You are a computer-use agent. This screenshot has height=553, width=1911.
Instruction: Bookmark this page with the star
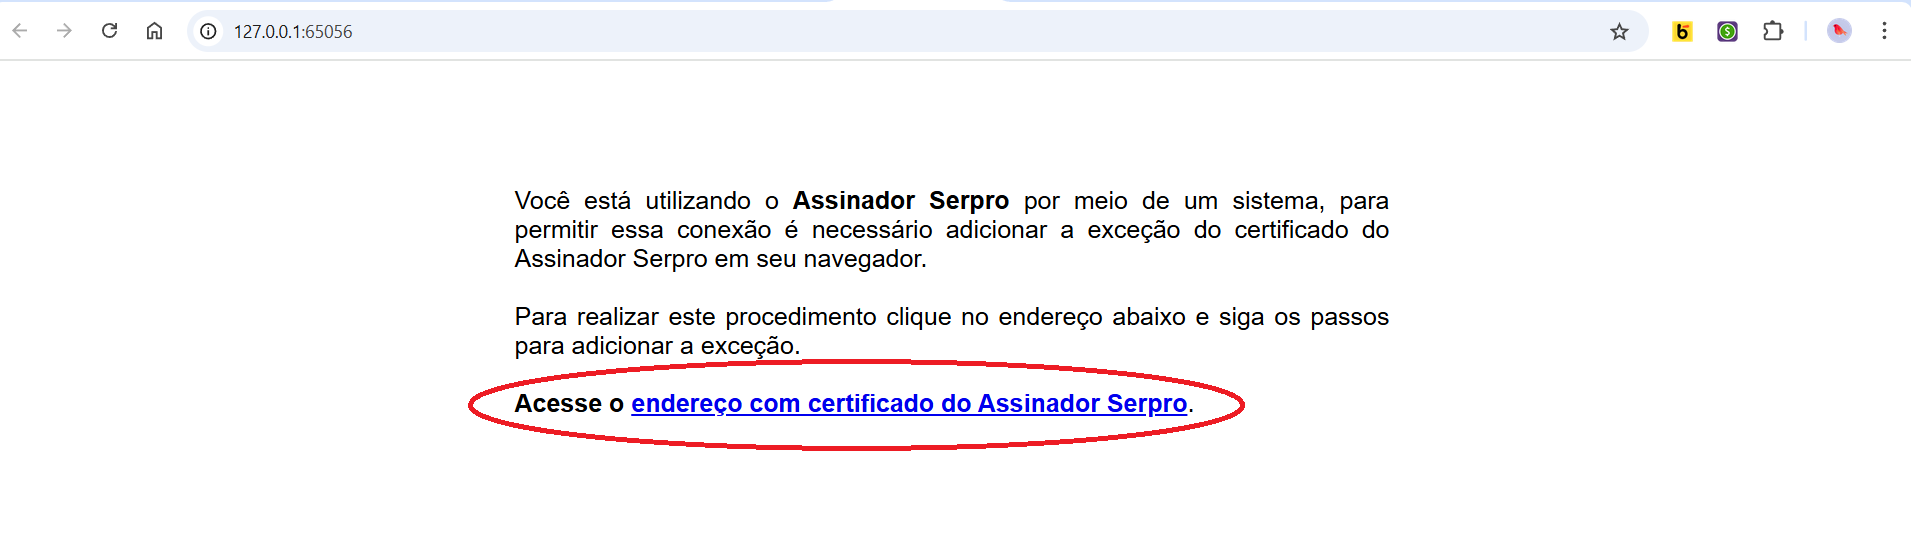[1619, 32]
